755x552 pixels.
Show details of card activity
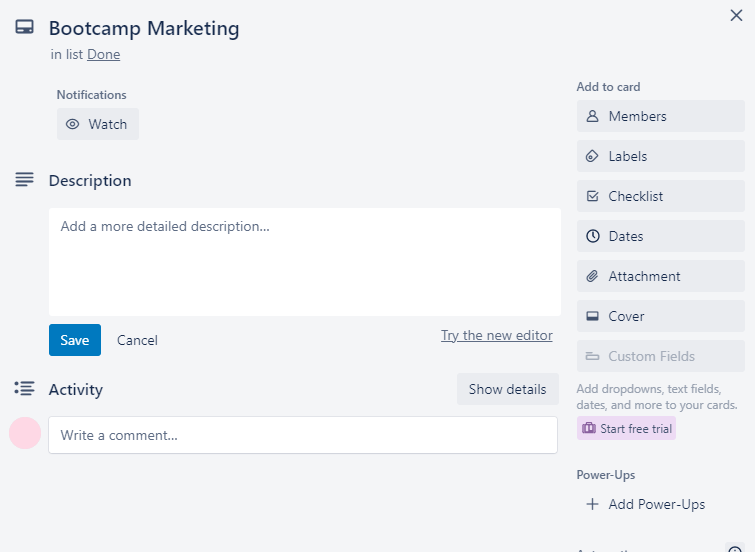click(508, 389)
